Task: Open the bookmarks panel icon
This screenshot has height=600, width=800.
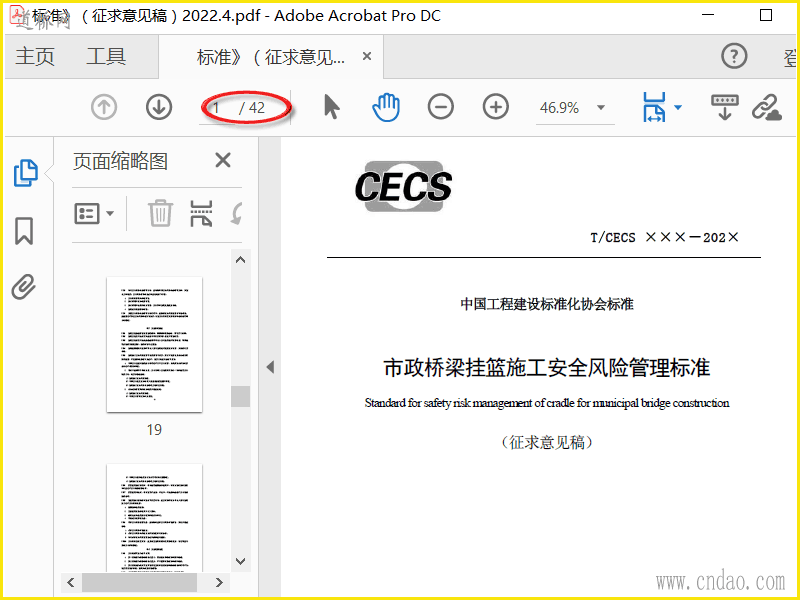Action: [24, 231]
